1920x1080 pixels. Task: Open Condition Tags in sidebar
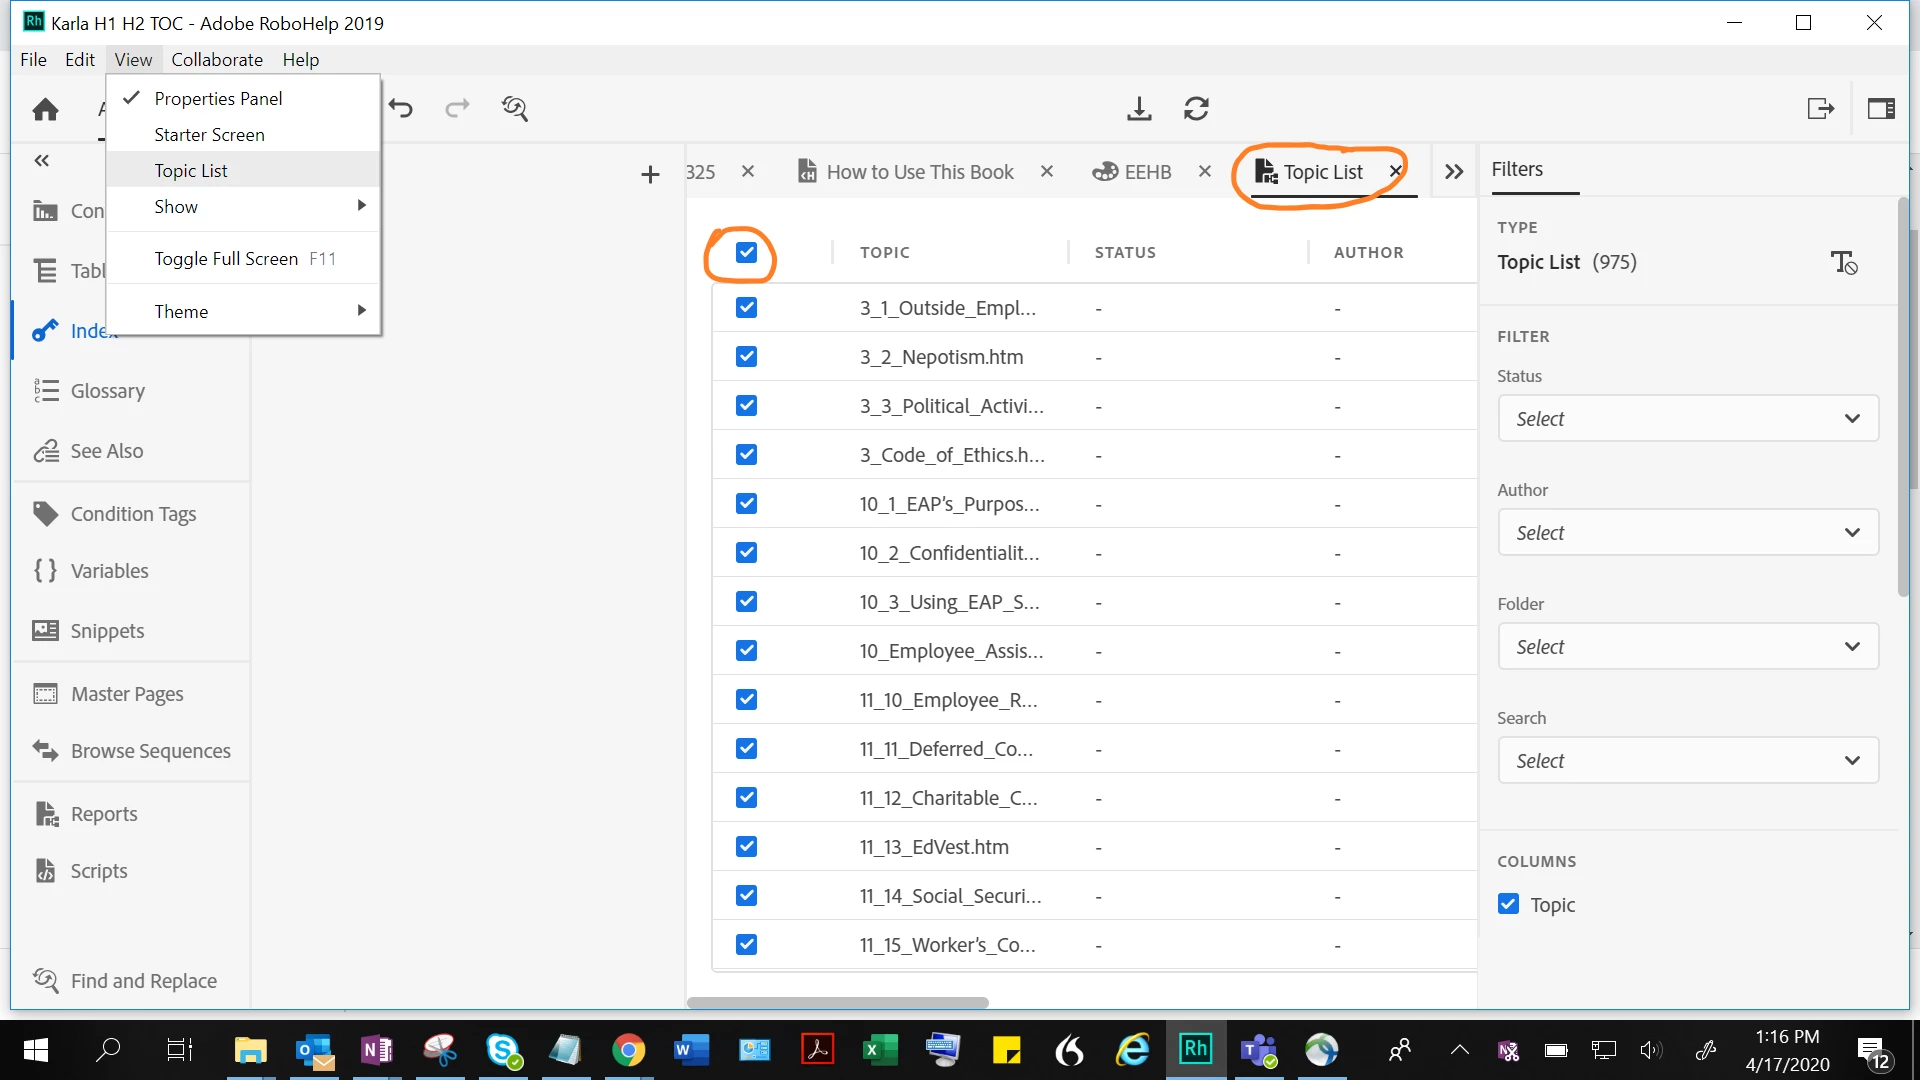[132, 514]
